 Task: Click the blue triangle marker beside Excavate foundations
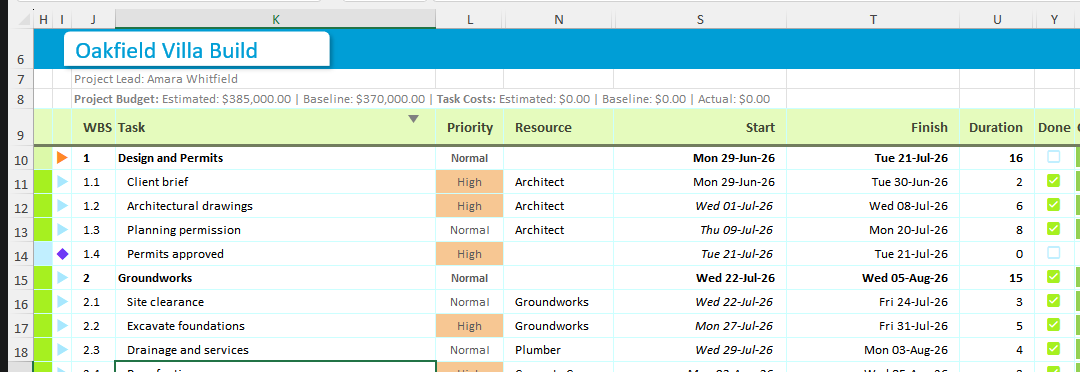tap(62, 326)
